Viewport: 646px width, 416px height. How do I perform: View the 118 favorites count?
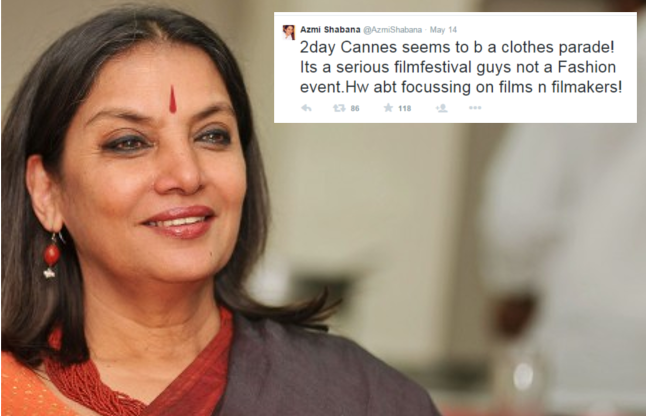(405, 108)
